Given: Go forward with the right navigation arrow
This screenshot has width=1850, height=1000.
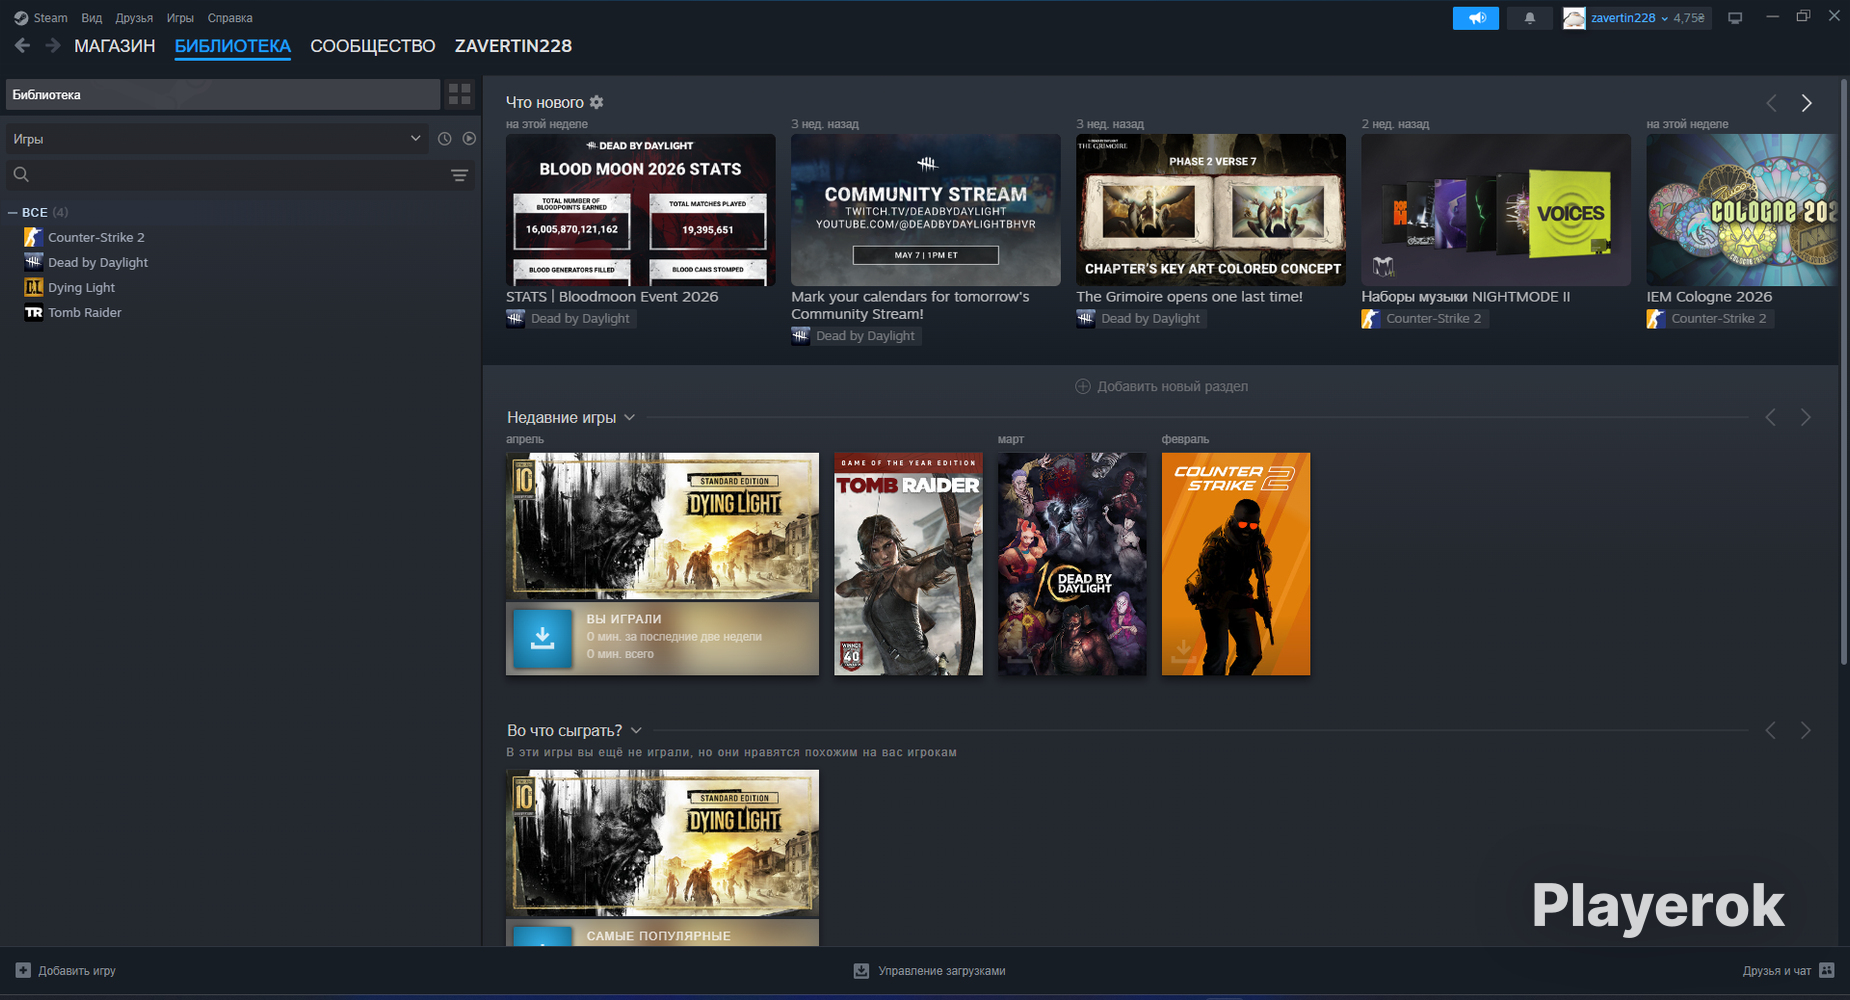Looking at the screenshot, I should (53, 46).
